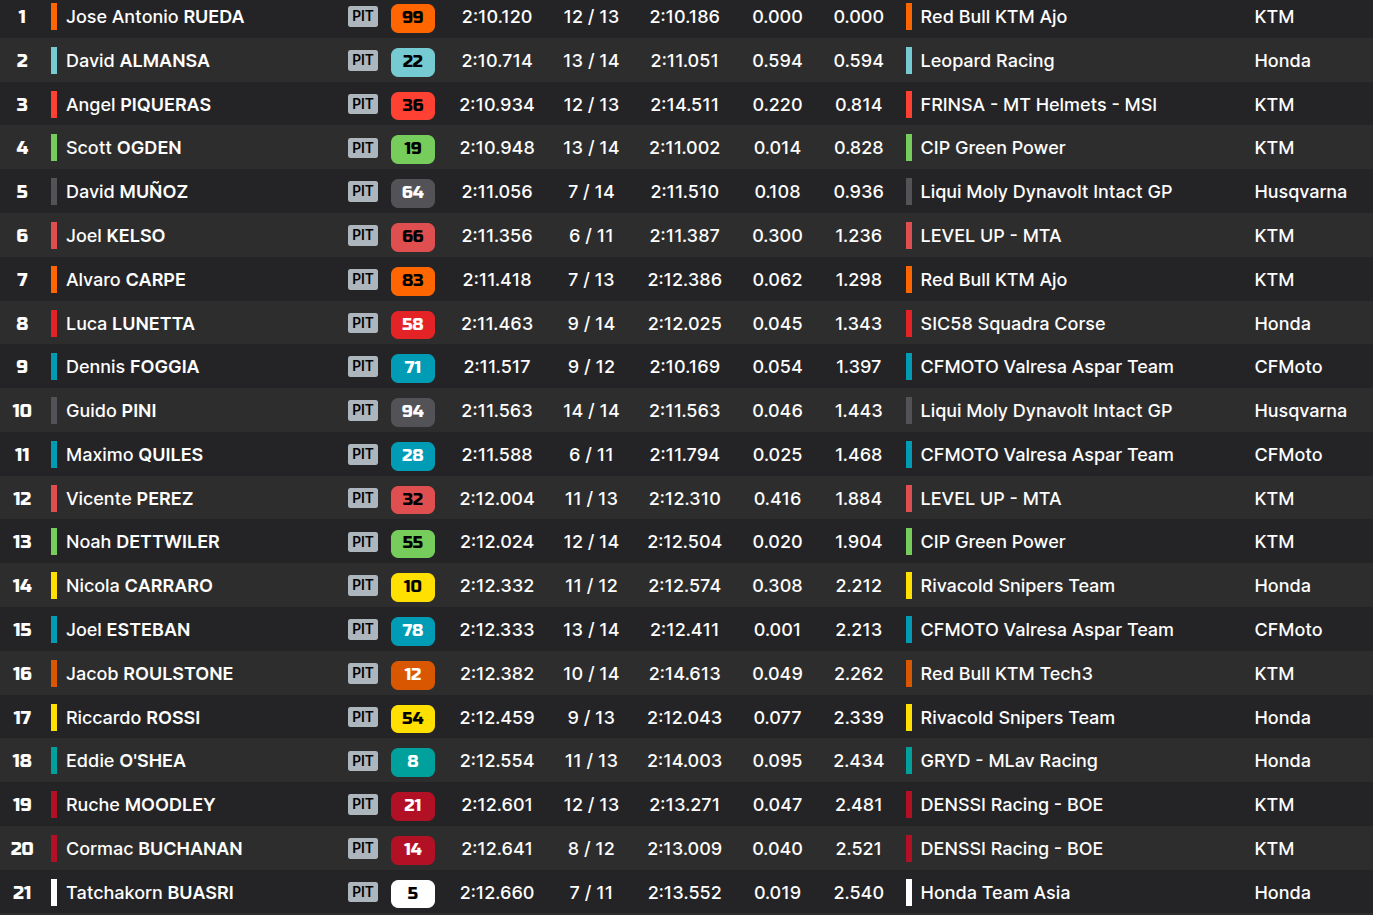Screen dimensions: 1373x915
Task: Open rider Angel PIQUERAS
Action: (138, 105)
